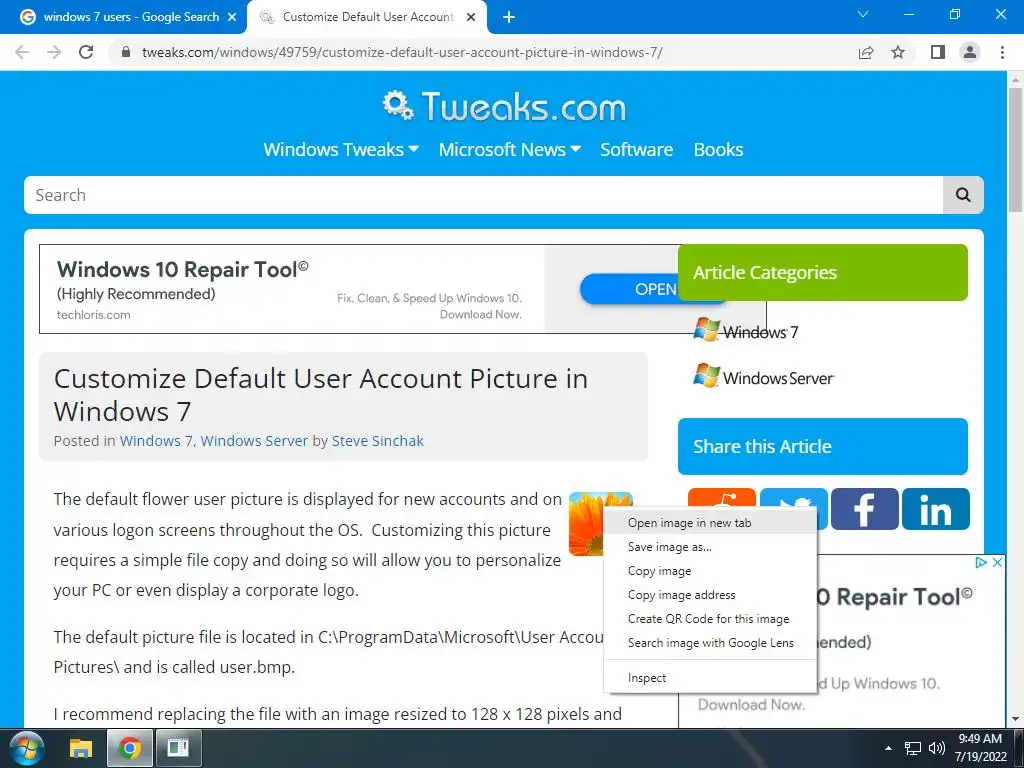Select the Customize Default User Account tab
1024x768 pixels.
[367, 17]
